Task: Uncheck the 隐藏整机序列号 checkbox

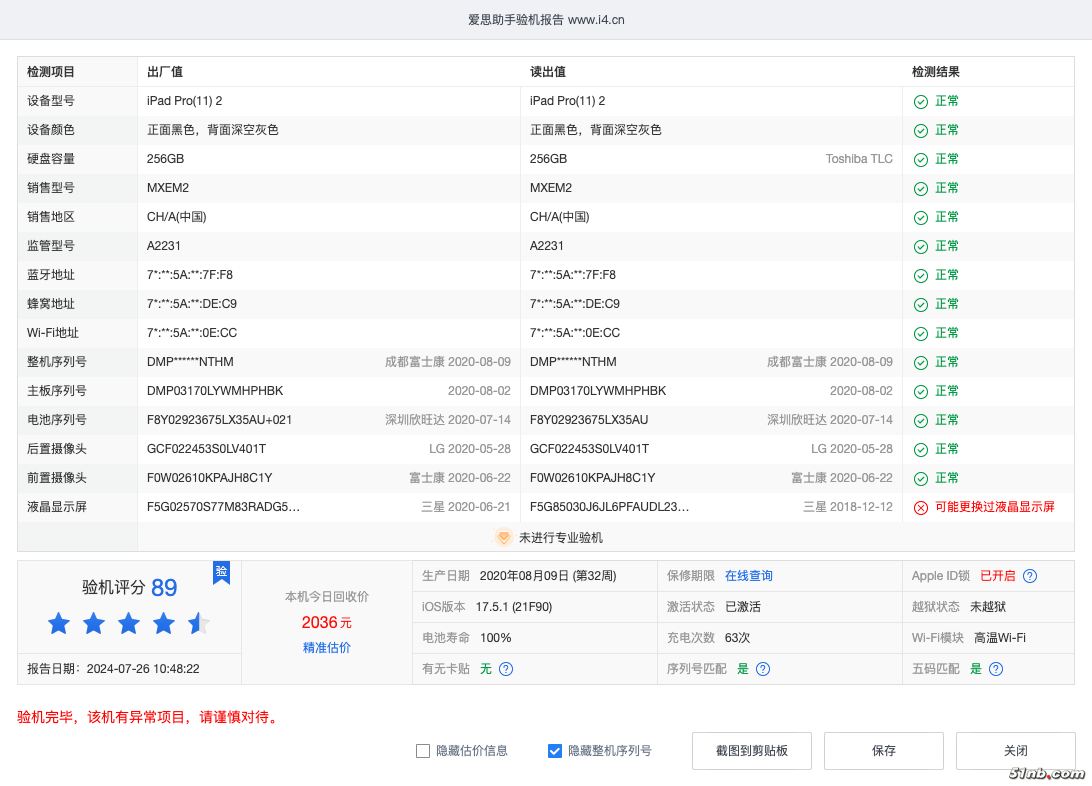Action: coord(555,751)
